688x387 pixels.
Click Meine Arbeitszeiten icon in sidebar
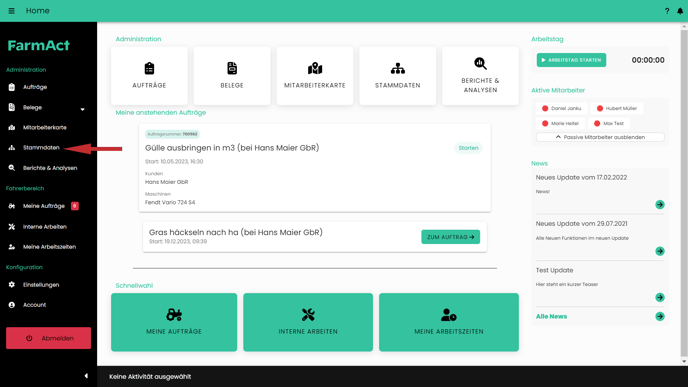tap(12, 247)
